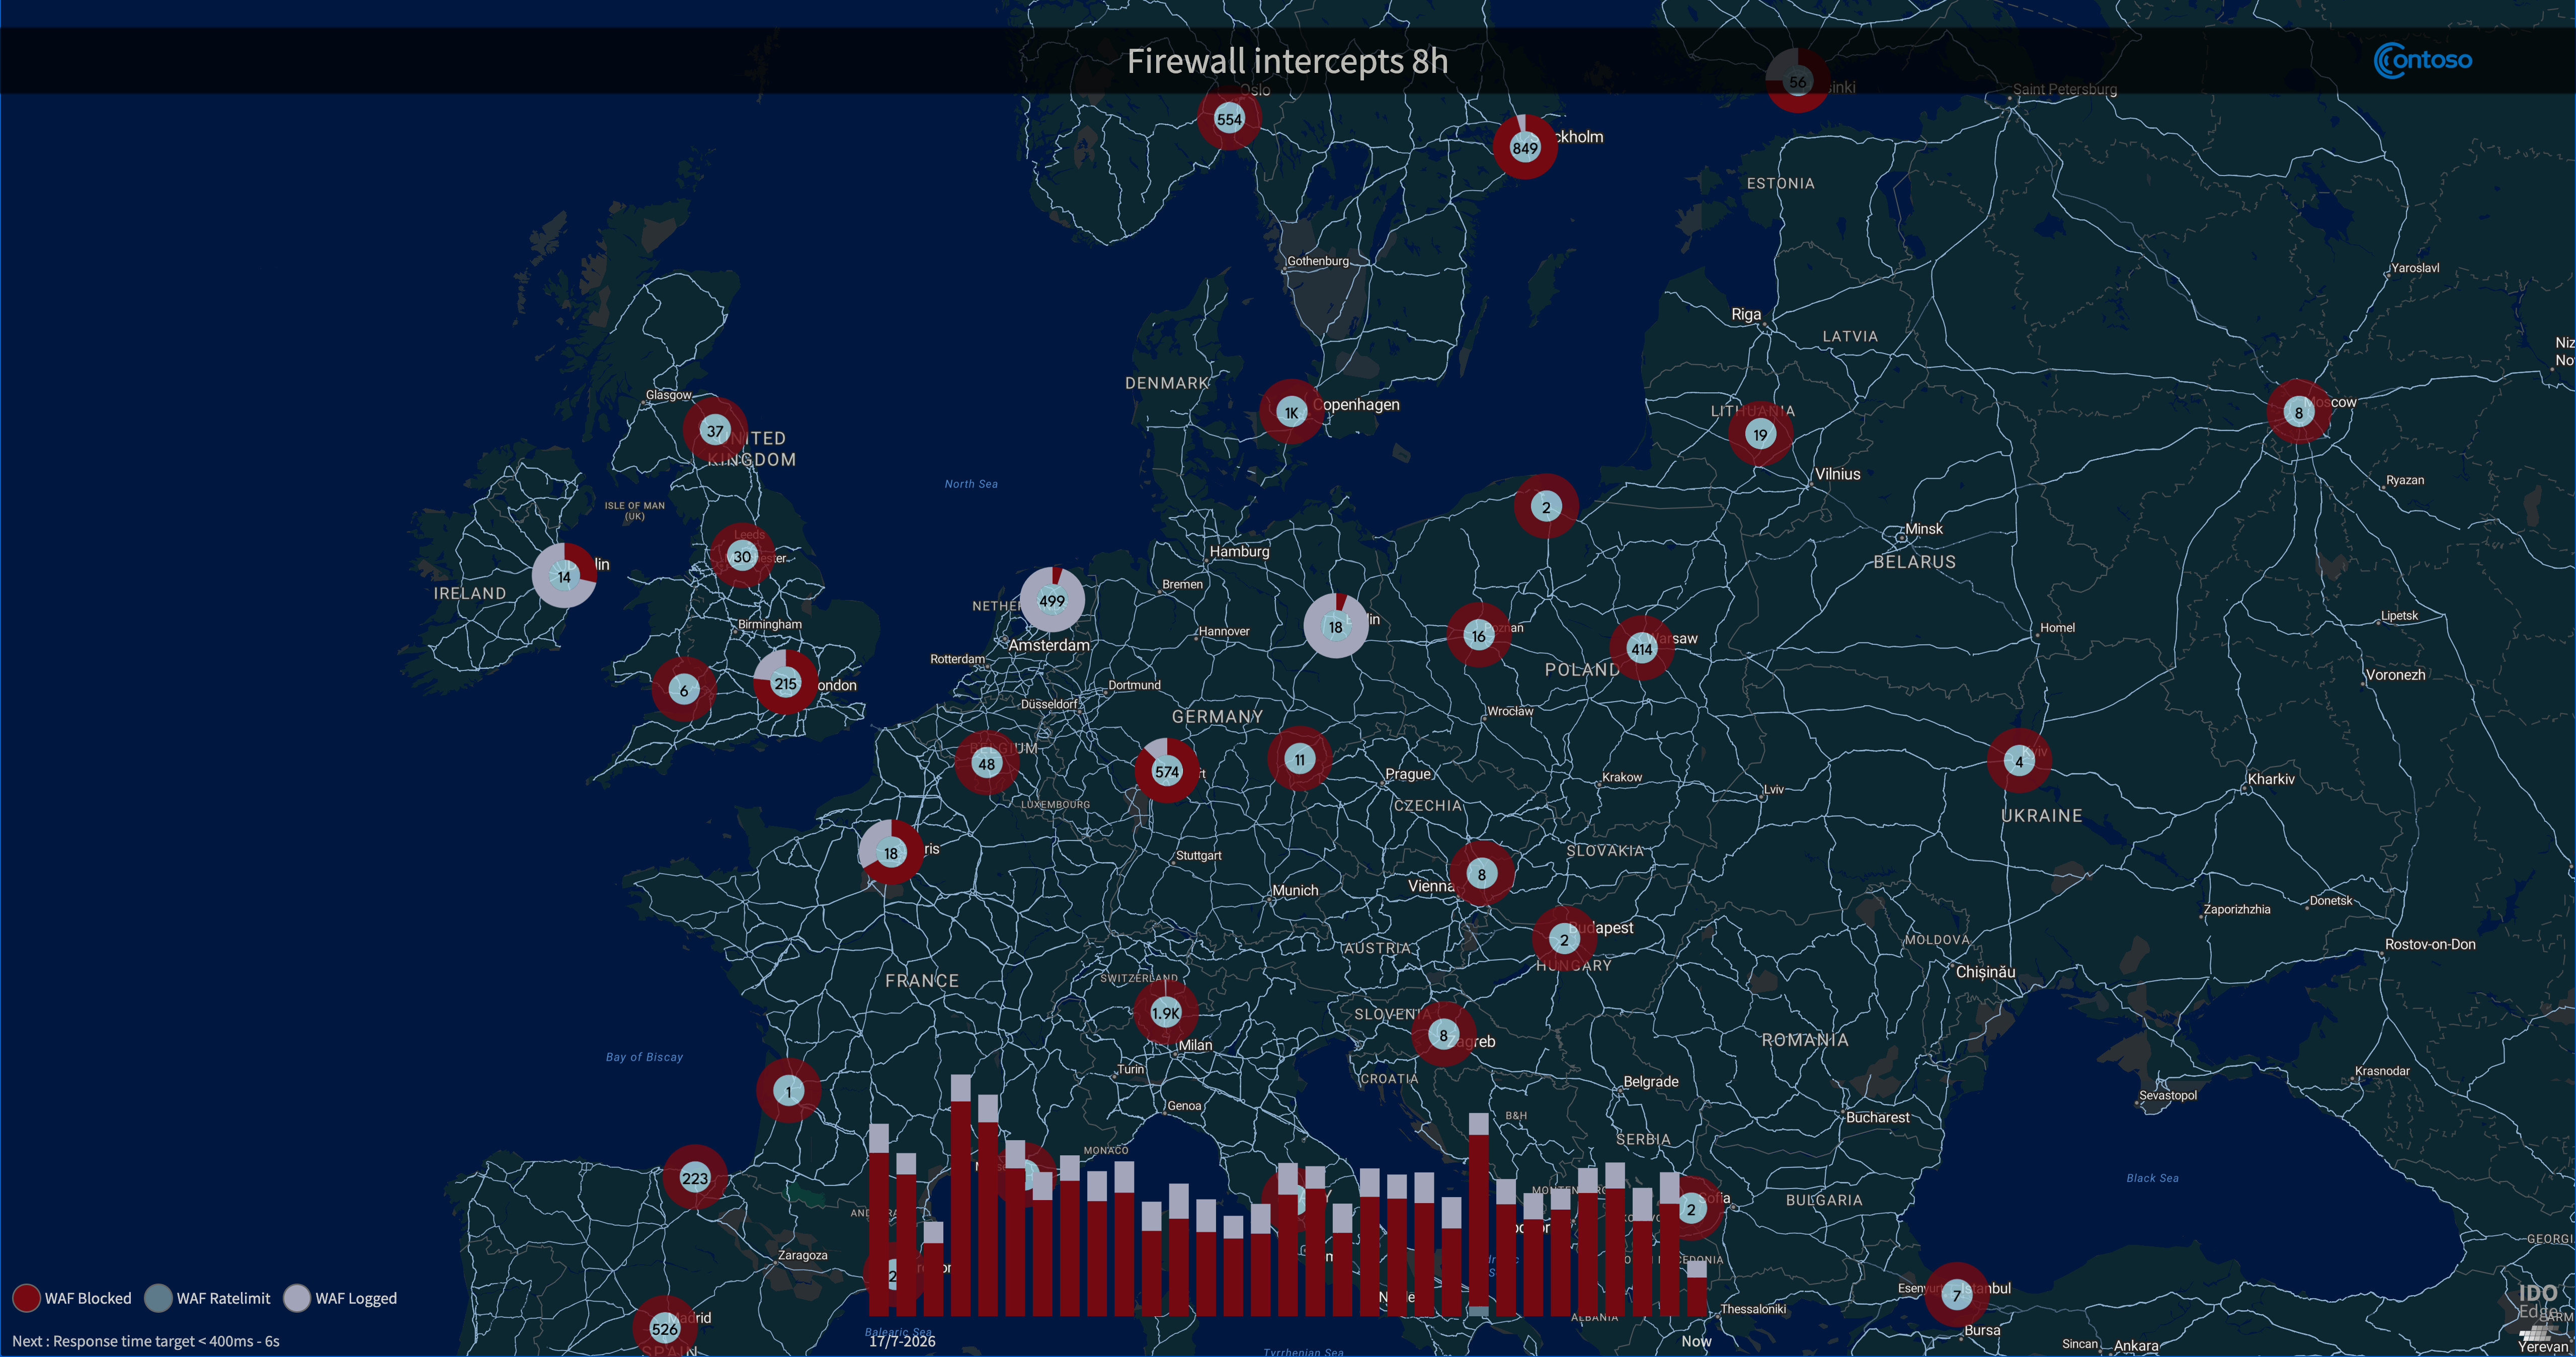Click the 'Prague' city label
This screenshot has width=2576, height=1357.
pos(1408,774)
